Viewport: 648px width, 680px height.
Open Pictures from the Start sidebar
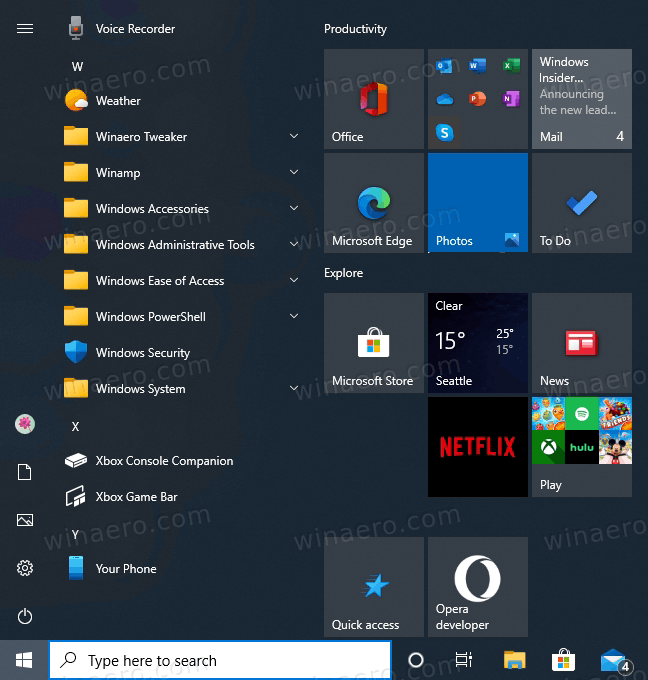[25, 520]
